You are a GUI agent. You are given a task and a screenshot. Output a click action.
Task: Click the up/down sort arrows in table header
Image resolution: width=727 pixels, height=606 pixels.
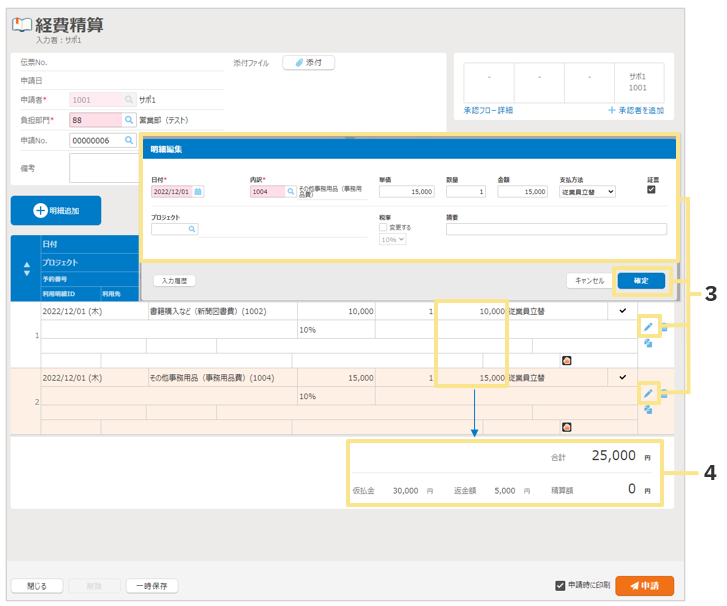26,270
